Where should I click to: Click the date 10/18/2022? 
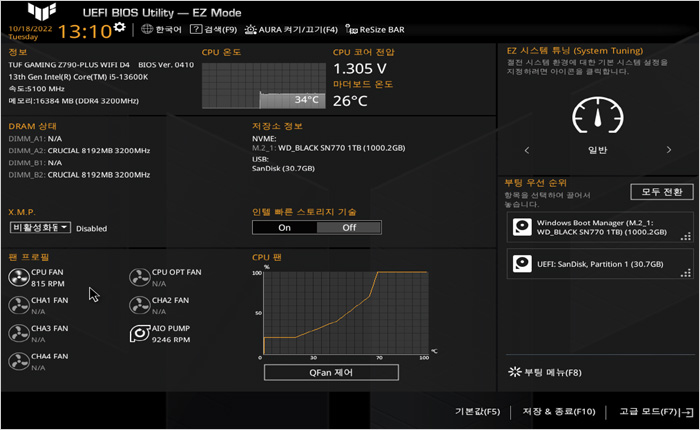point(30,29)
